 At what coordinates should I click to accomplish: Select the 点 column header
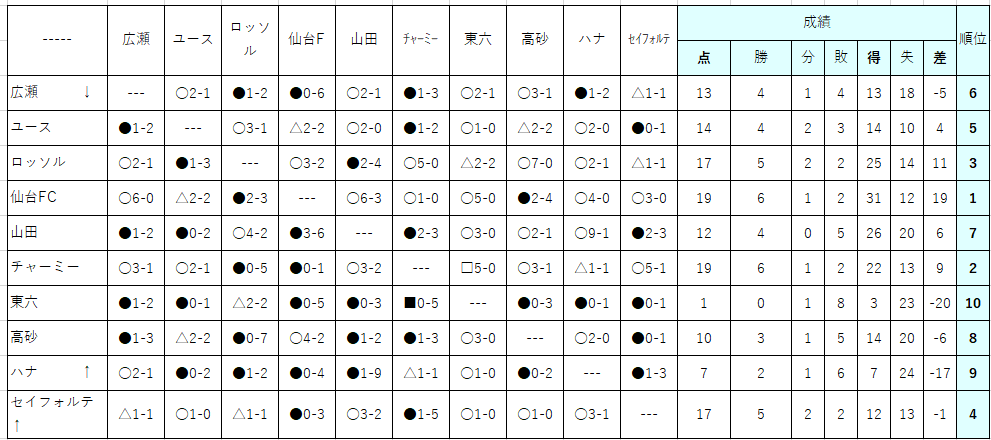[703, 58]
